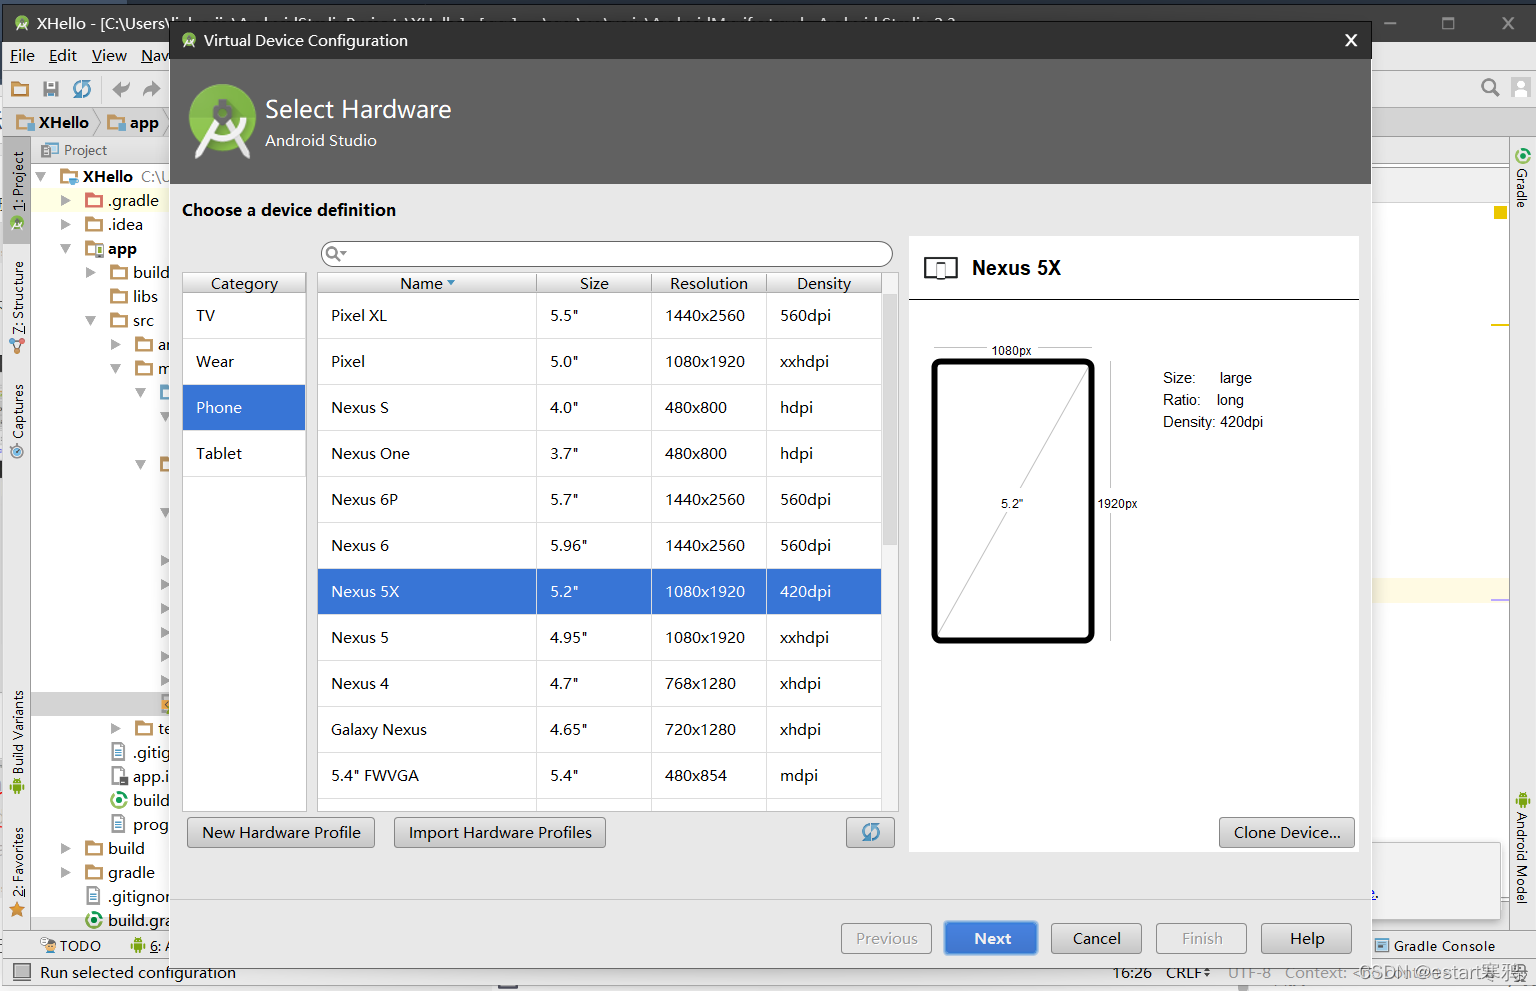Select the Nexus 4 device row
The height and width of the screenshot is (991, 1536).
(599, 683)
